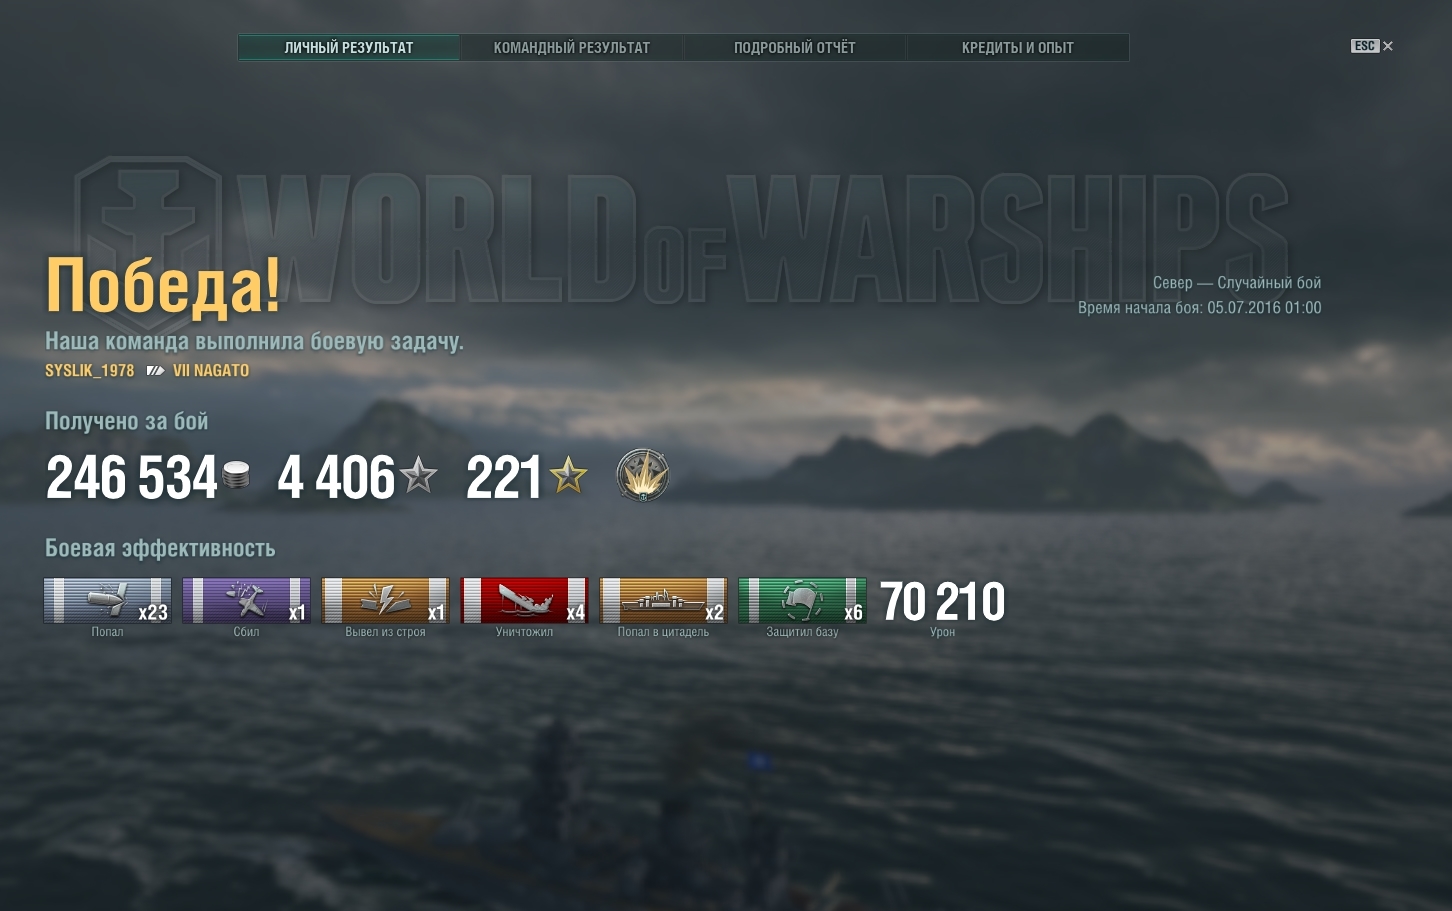The image size is (1452, 911).
Task: Click the gold free experience star
Action: point(568,475)
